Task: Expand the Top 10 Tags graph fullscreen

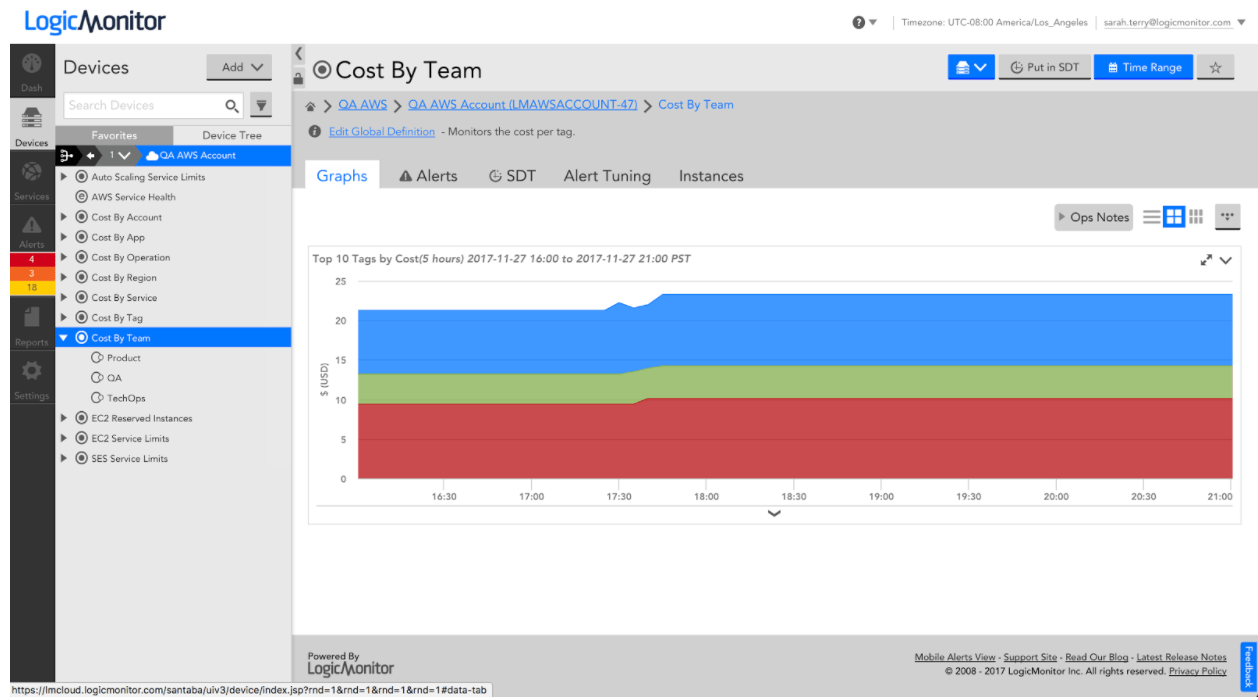Action: tap(1206, 259)
